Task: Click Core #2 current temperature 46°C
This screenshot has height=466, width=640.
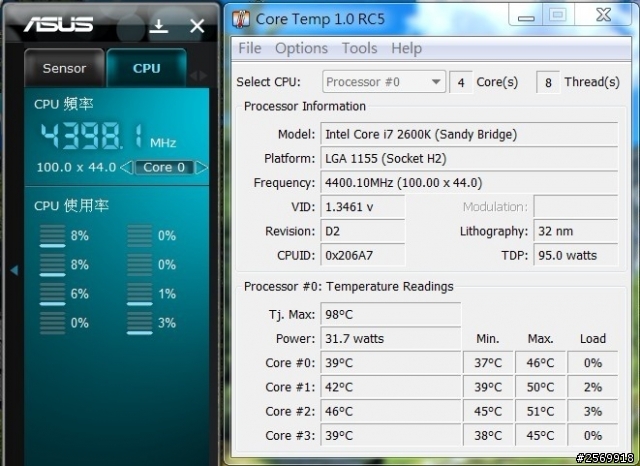Action: [x=391, y=411]
